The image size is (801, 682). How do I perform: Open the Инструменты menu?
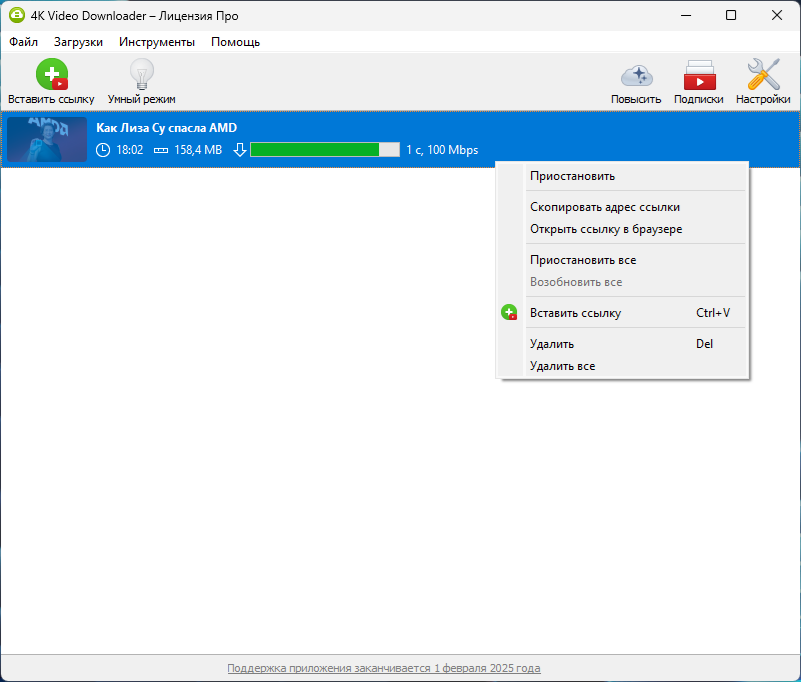coord(157,42)
